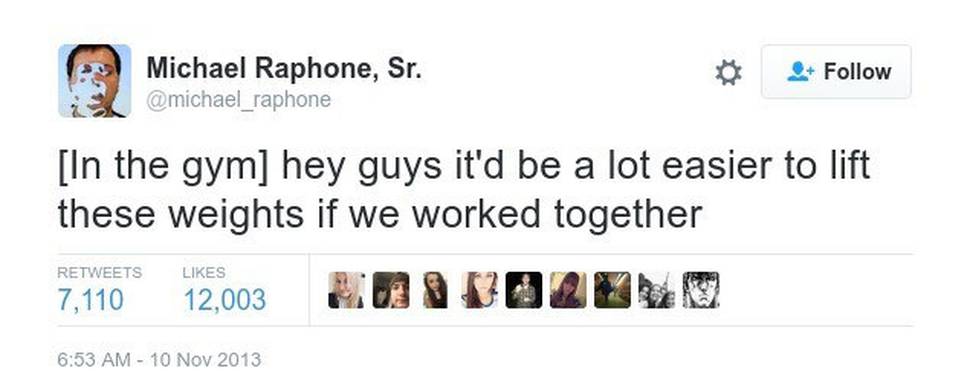Open avatar of person standing on black background
The width and height of the screenshot is (970, 371).
click(524, 290)
